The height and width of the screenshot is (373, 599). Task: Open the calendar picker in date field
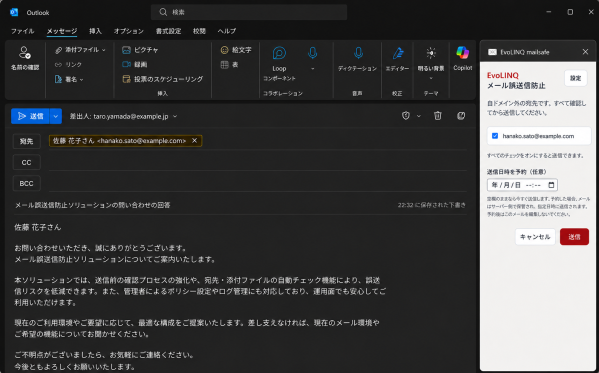point(551,185)
